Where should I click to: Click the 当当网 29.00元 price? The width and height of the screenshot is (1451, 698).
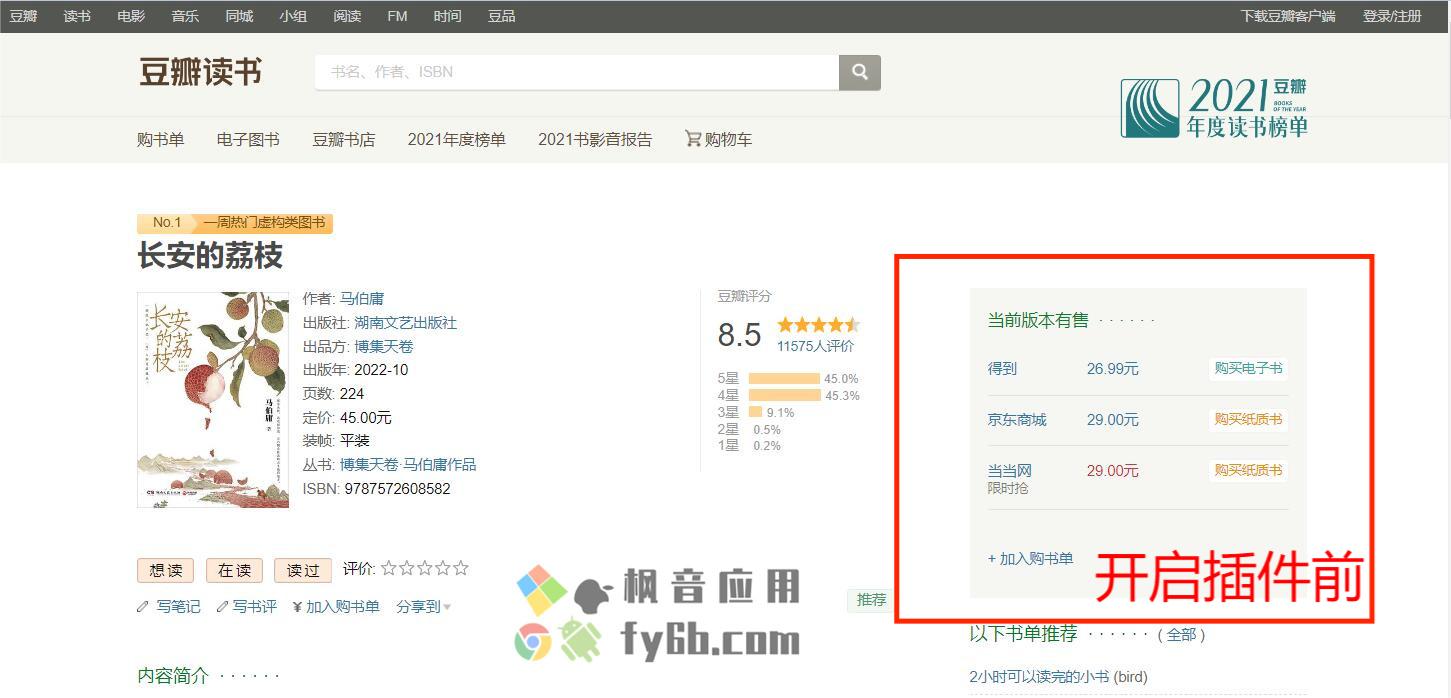(x=1113, y=471)
